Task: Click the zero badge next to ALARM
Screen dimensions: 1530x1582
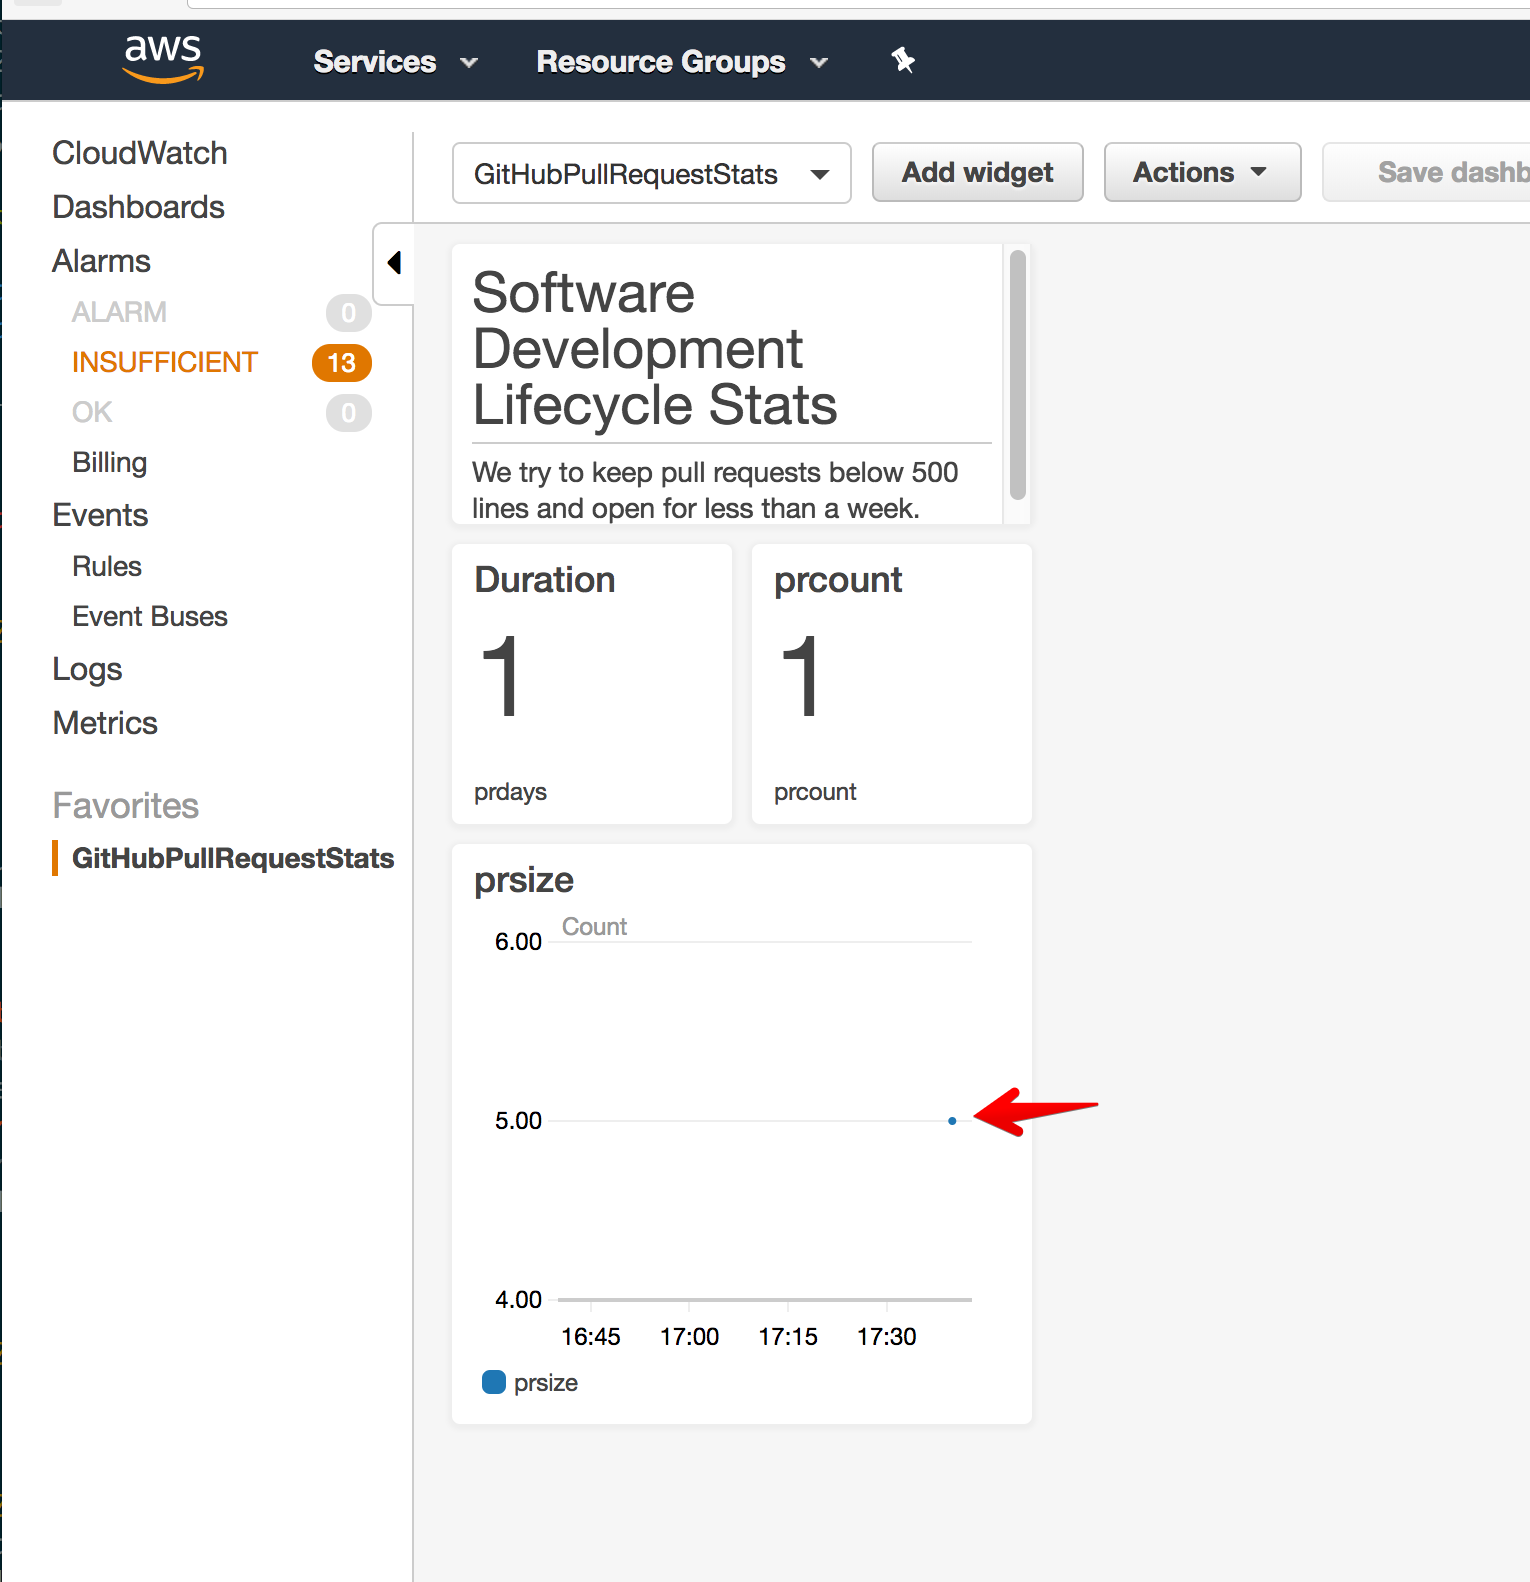Action: (348, 313)
